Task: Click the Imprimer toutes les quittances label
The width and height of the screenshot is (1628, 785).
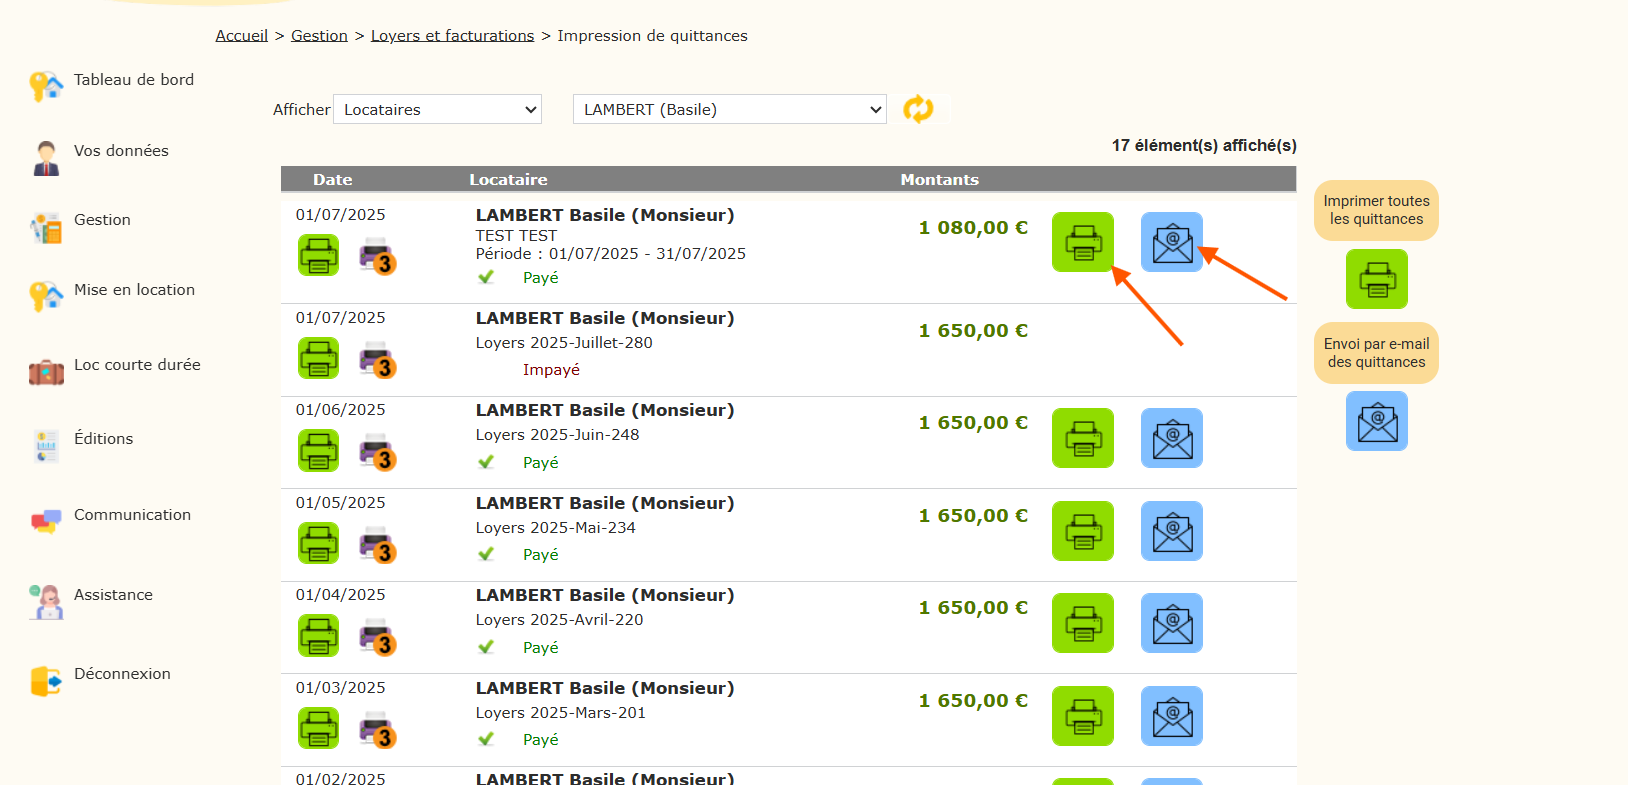Action: [x=1376, y=210]
